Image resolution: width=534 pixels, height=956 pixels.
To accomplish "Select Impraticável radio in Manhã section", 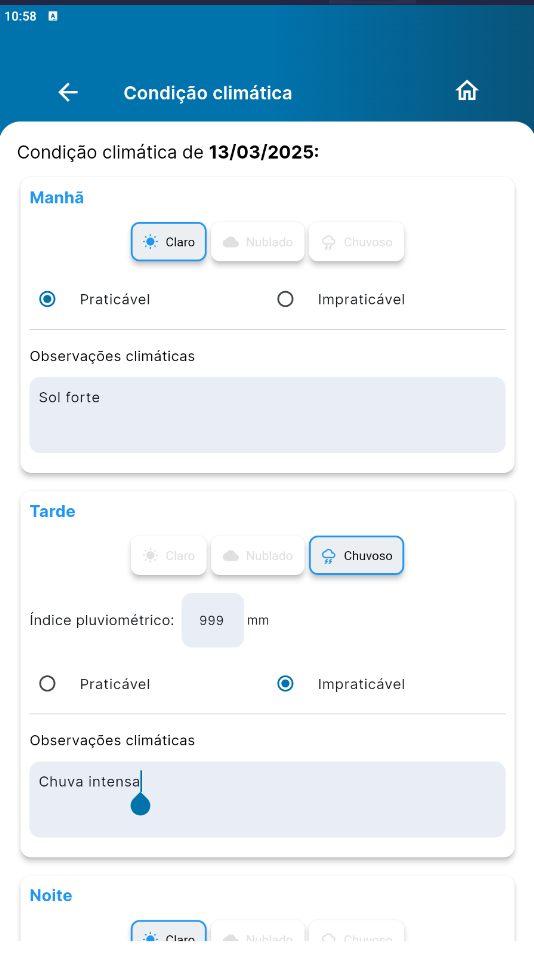I will coord(285,299).
